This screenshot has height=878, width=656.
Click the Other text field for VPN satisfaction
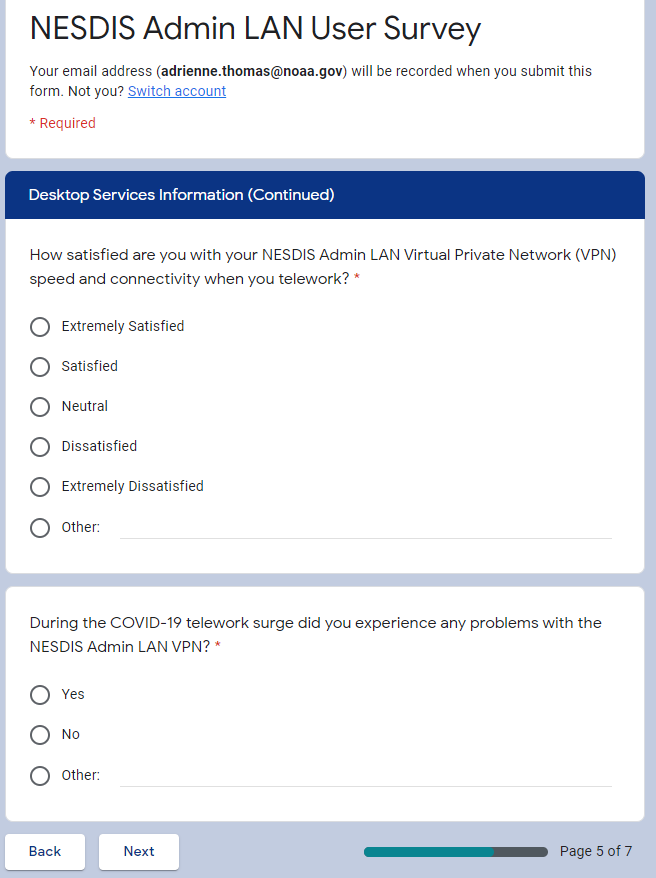pyautogui.click(x=365, y=527)
